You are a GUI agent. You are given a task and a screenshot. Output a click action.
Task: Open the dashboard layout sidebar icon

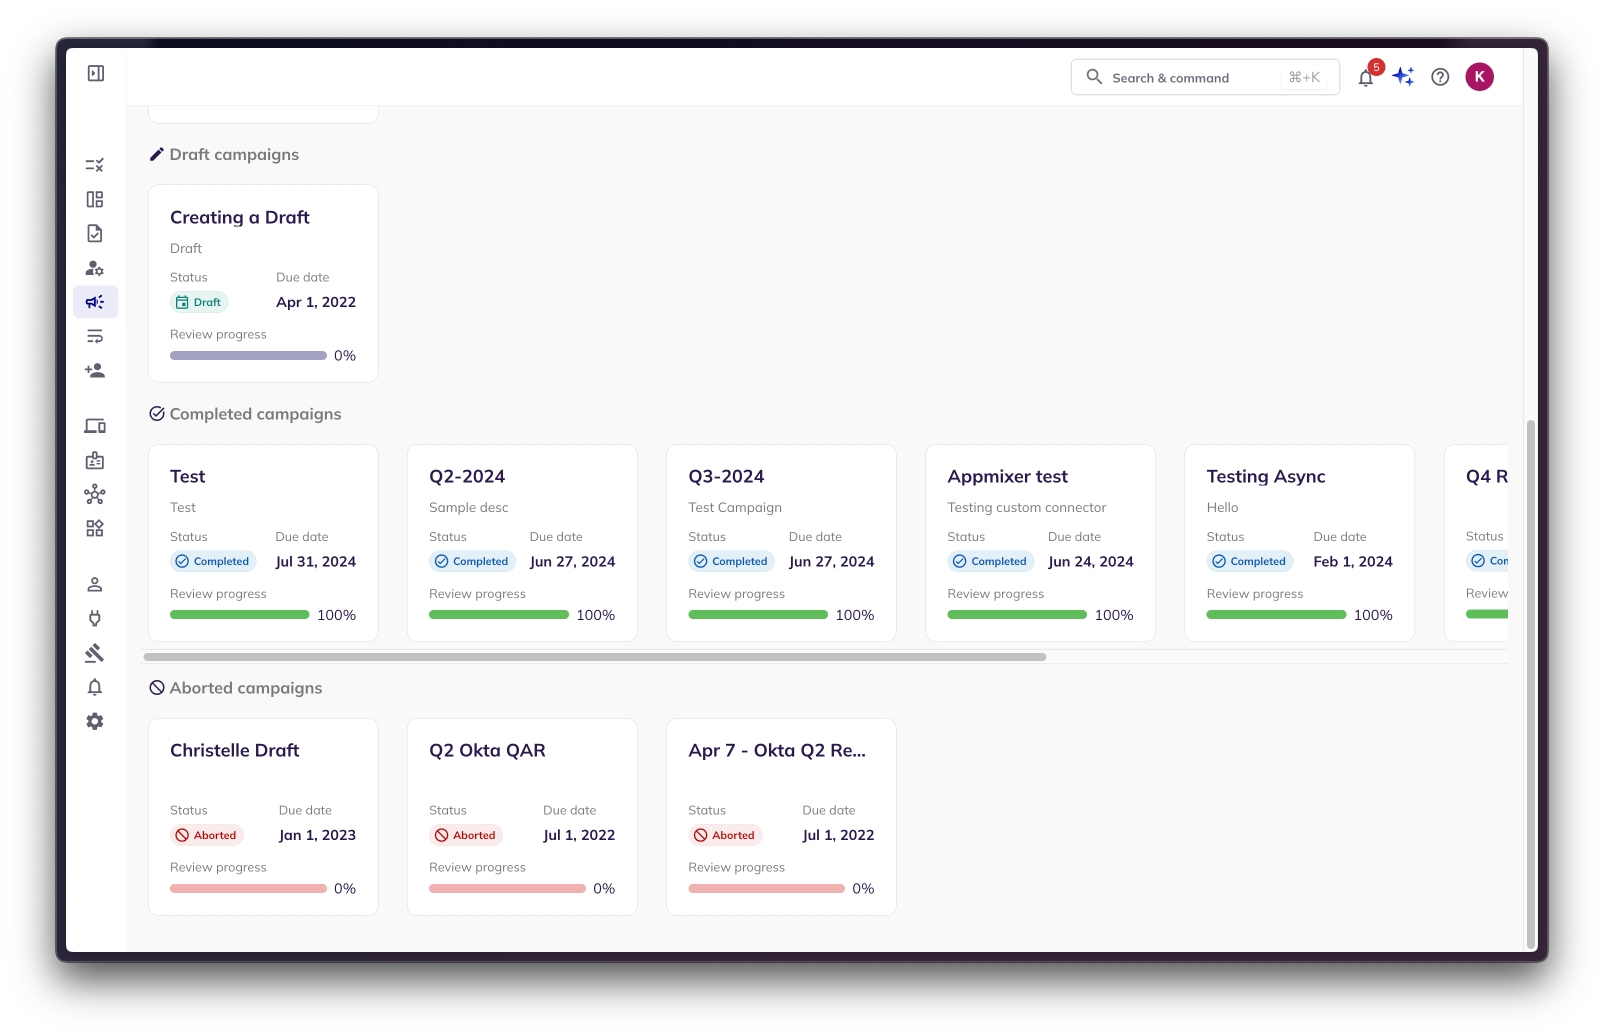click(95, 199)
